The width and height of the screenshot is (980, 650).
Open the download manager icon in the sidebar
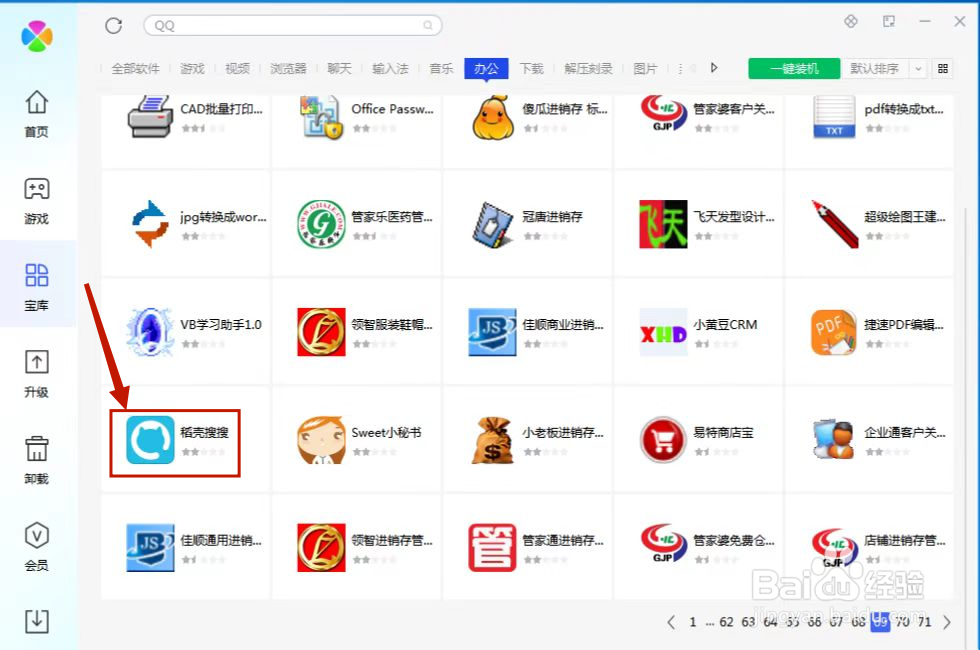(x=36, y=621)
